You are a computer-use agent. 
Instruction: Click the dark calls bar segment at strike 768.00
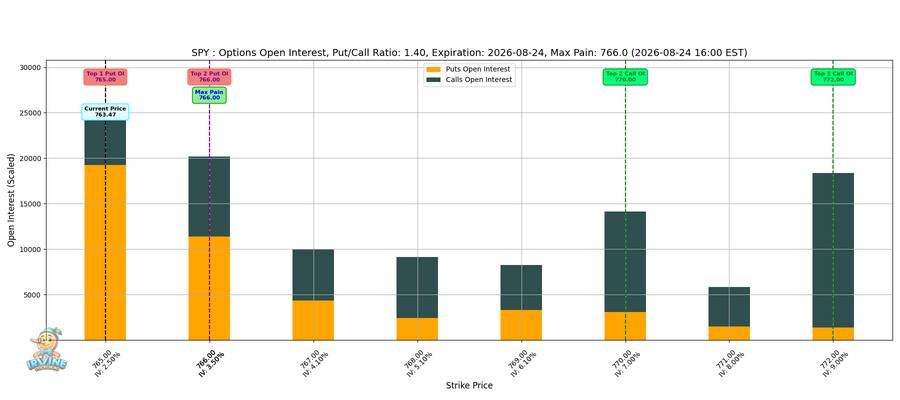click(x=417, y=288)
